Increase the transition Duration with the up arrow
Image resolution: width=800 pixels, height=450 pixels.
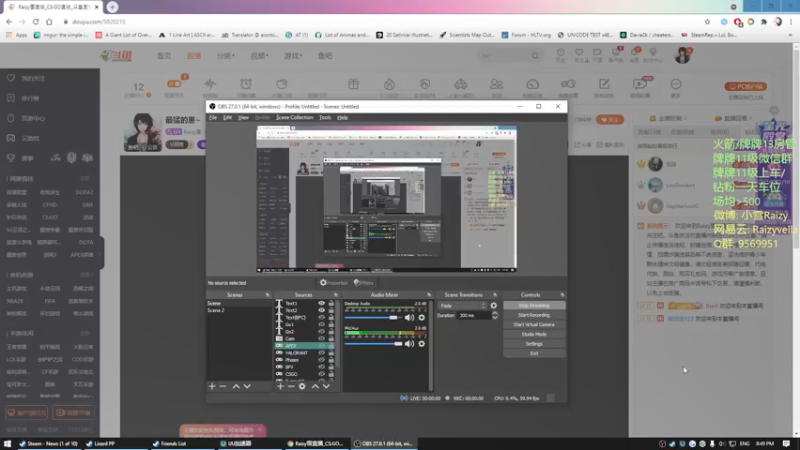[494, 313]
